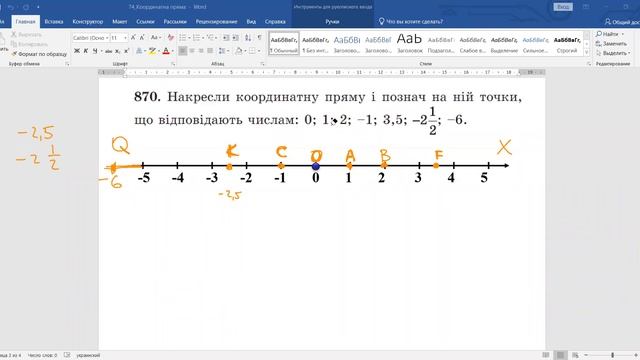Viewport: 640px width, 360px height.
Task: Toggle strikethrough text formatting
Action: coord(108,51)
